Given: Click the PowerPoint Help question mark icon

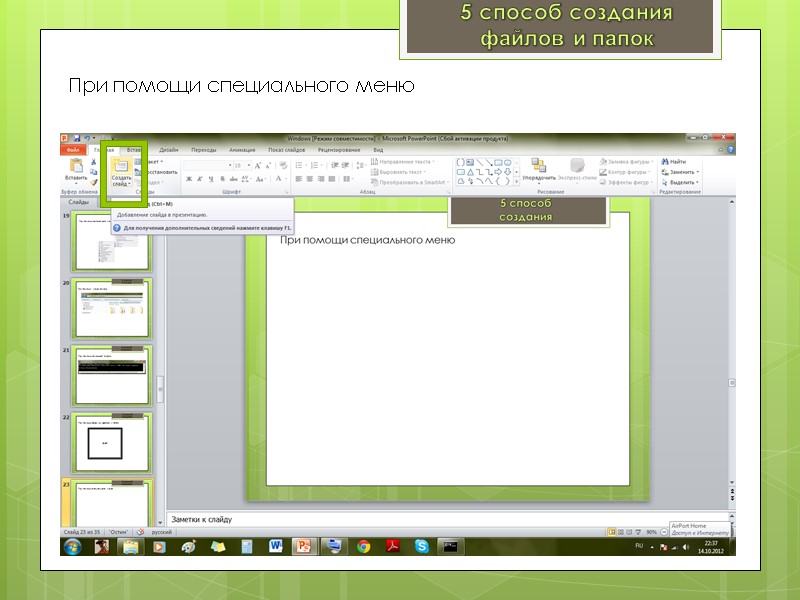Looking at the screenshot, I should click(731, 149).
